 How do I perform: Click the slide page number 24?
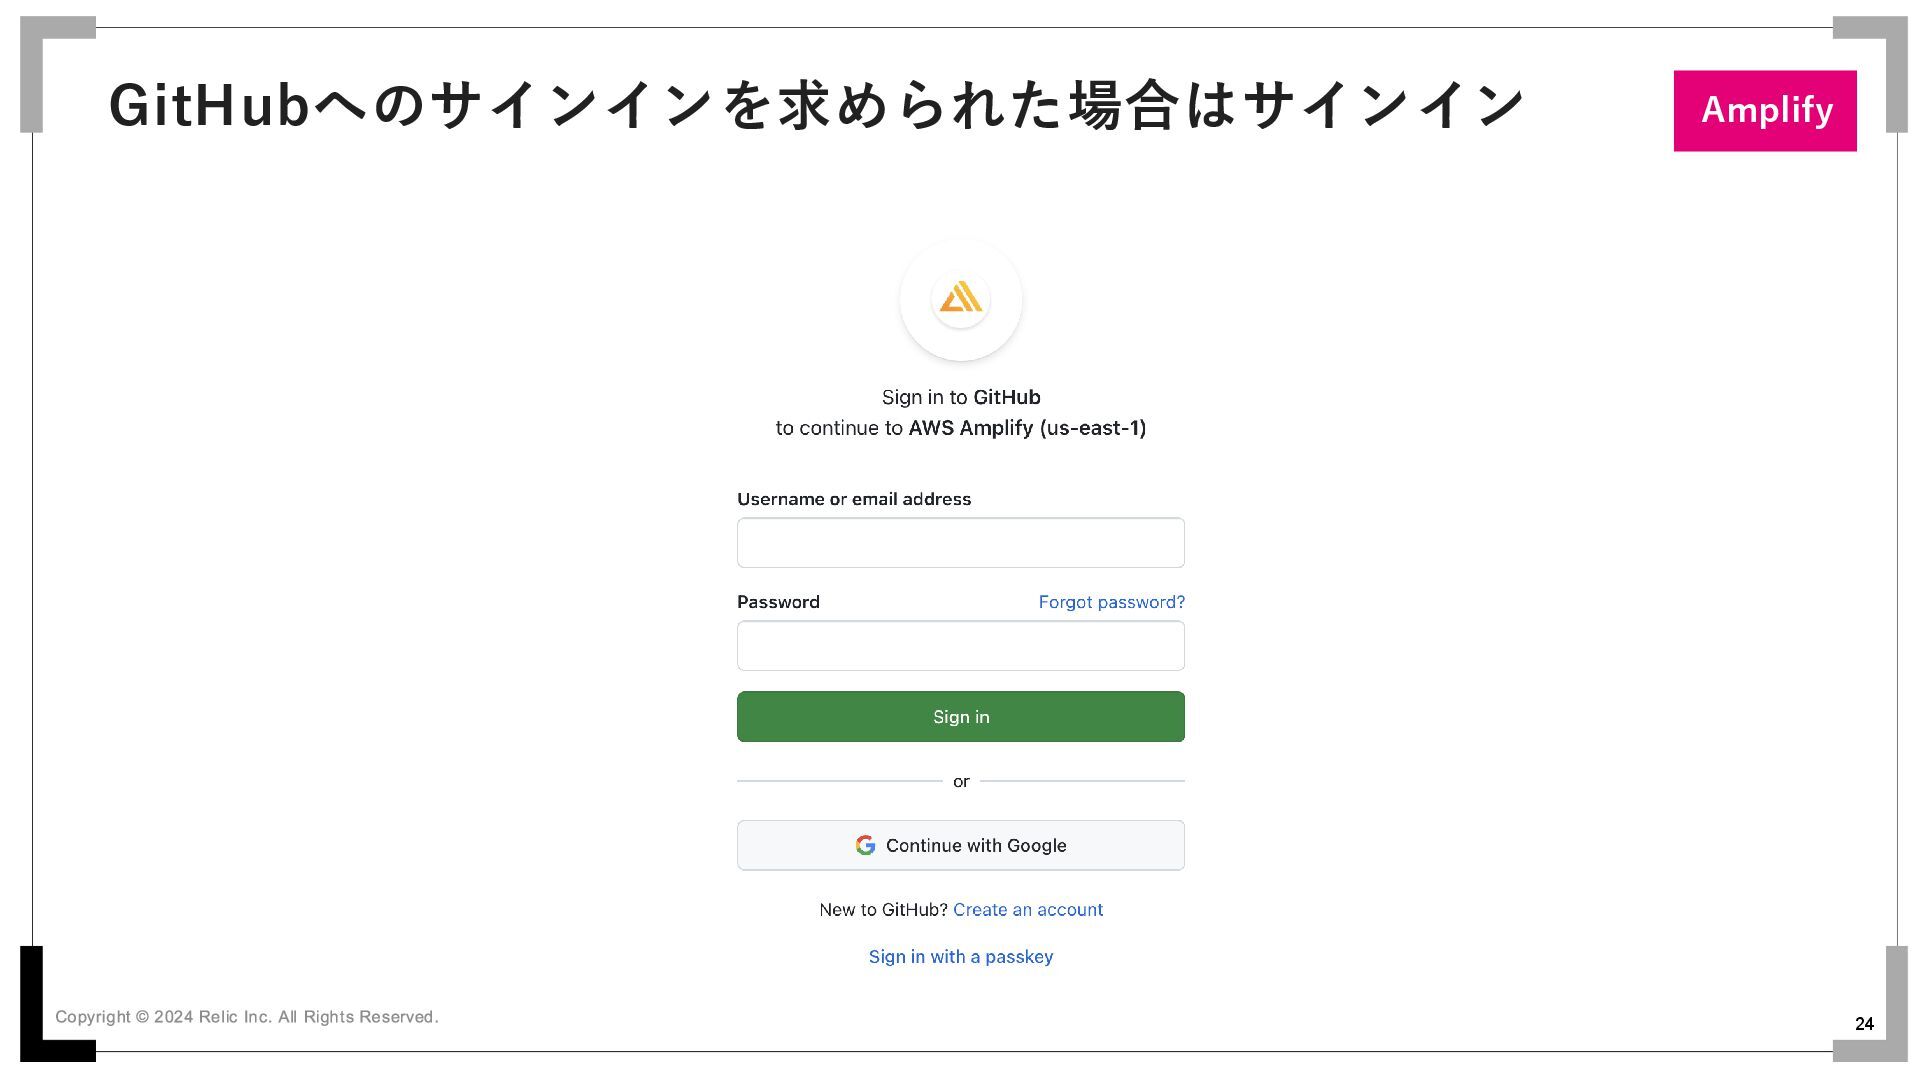tap(1864, 1024)
